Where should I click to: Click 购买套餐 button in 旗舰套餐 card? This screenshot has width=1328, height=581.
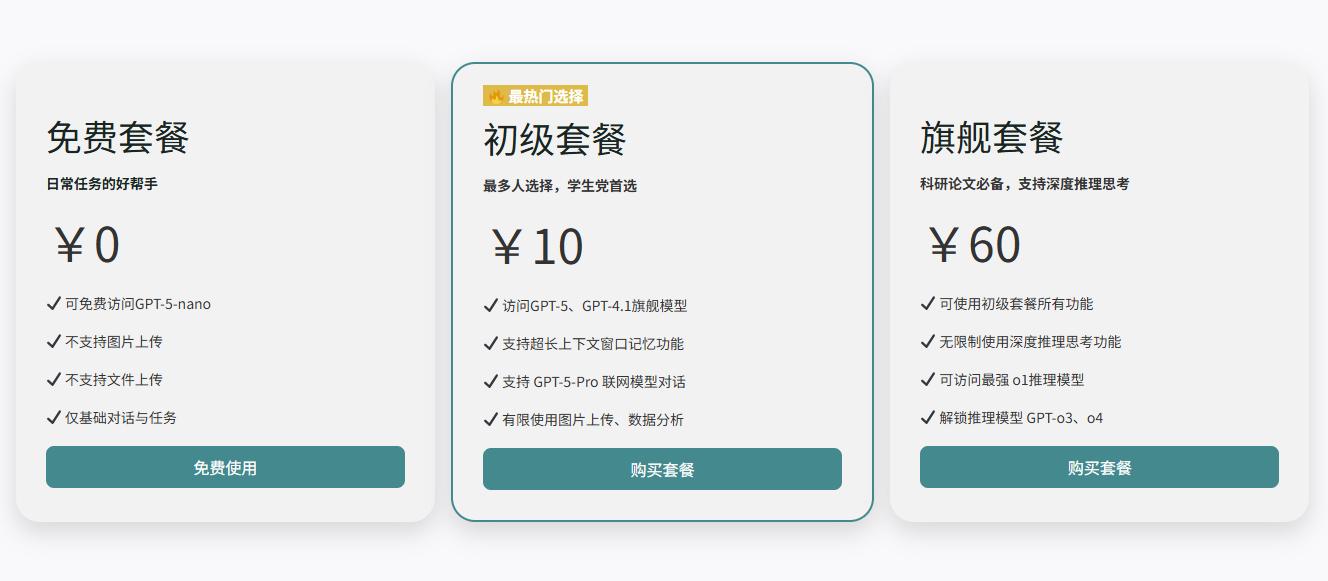coord(1099,467)
